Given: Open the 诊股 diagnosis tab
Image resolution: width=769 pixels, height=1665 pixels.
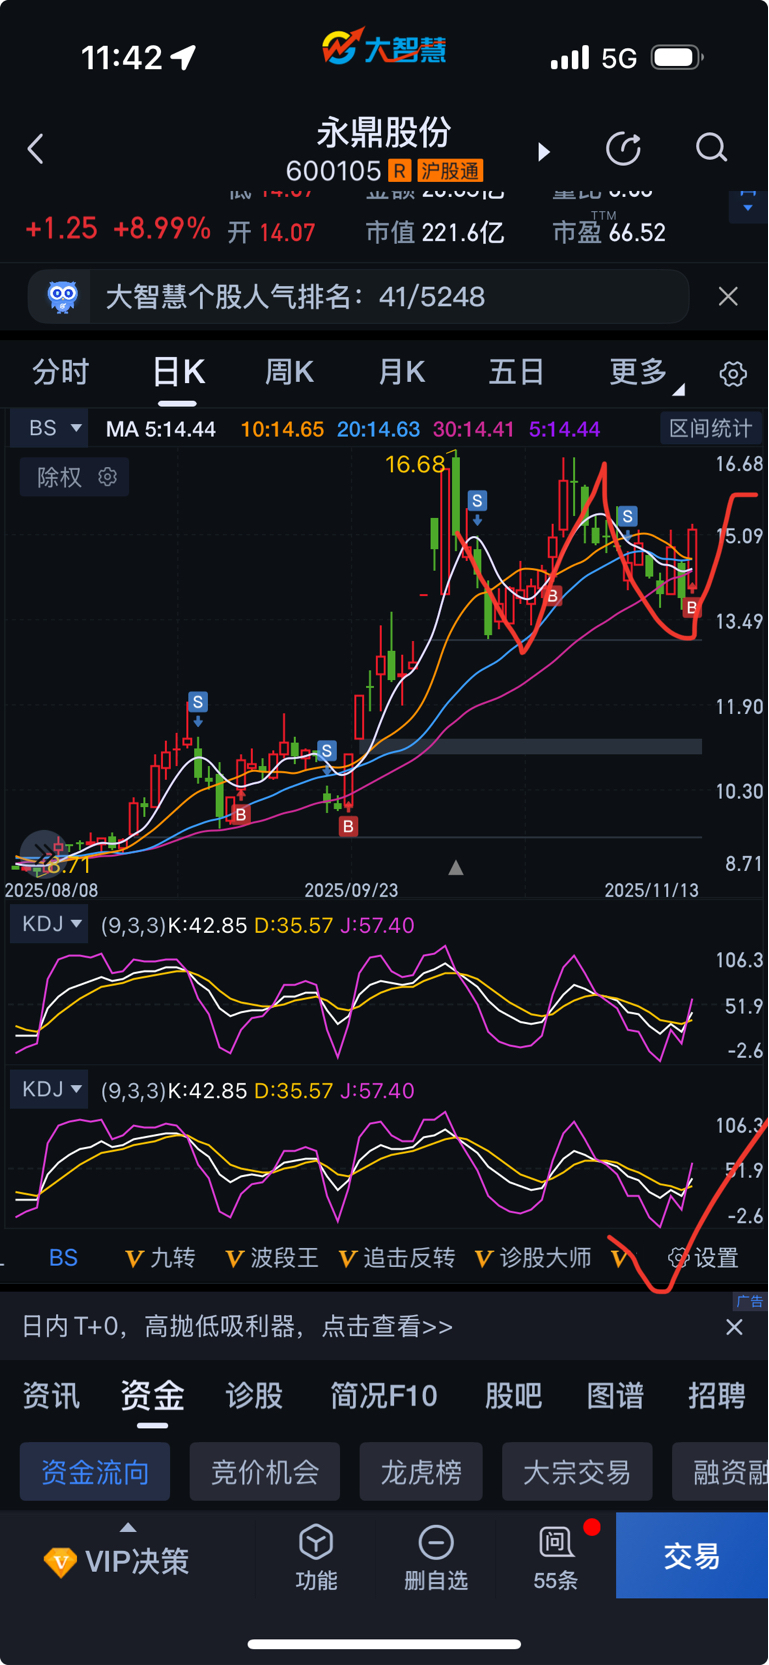Looking at the screenshot, I should click(254, 1395).
